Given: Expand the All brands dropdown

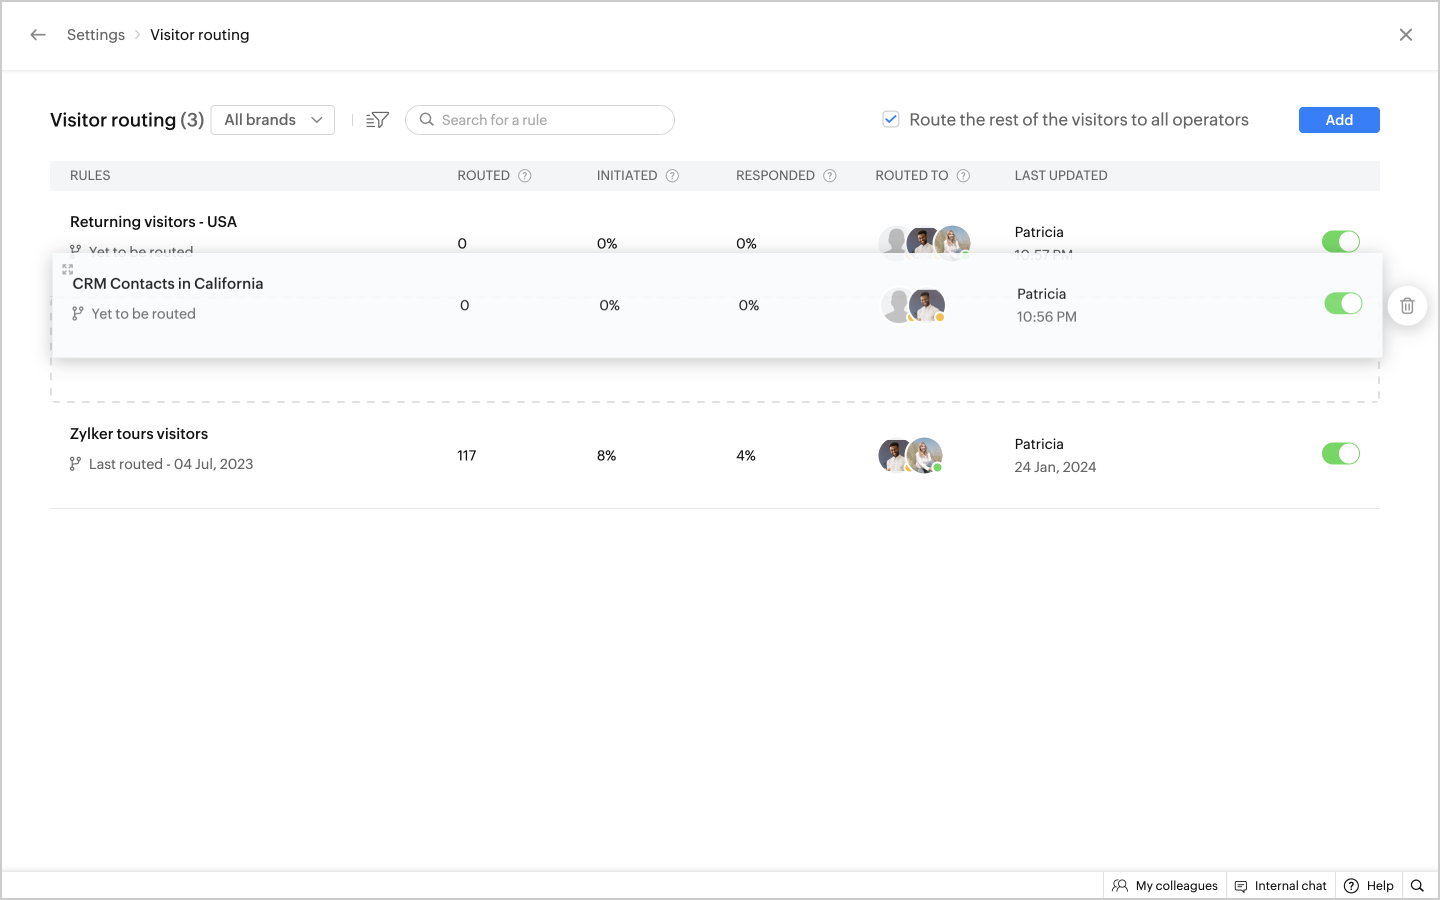Looking at the screenshot, I should click(273, 120).
